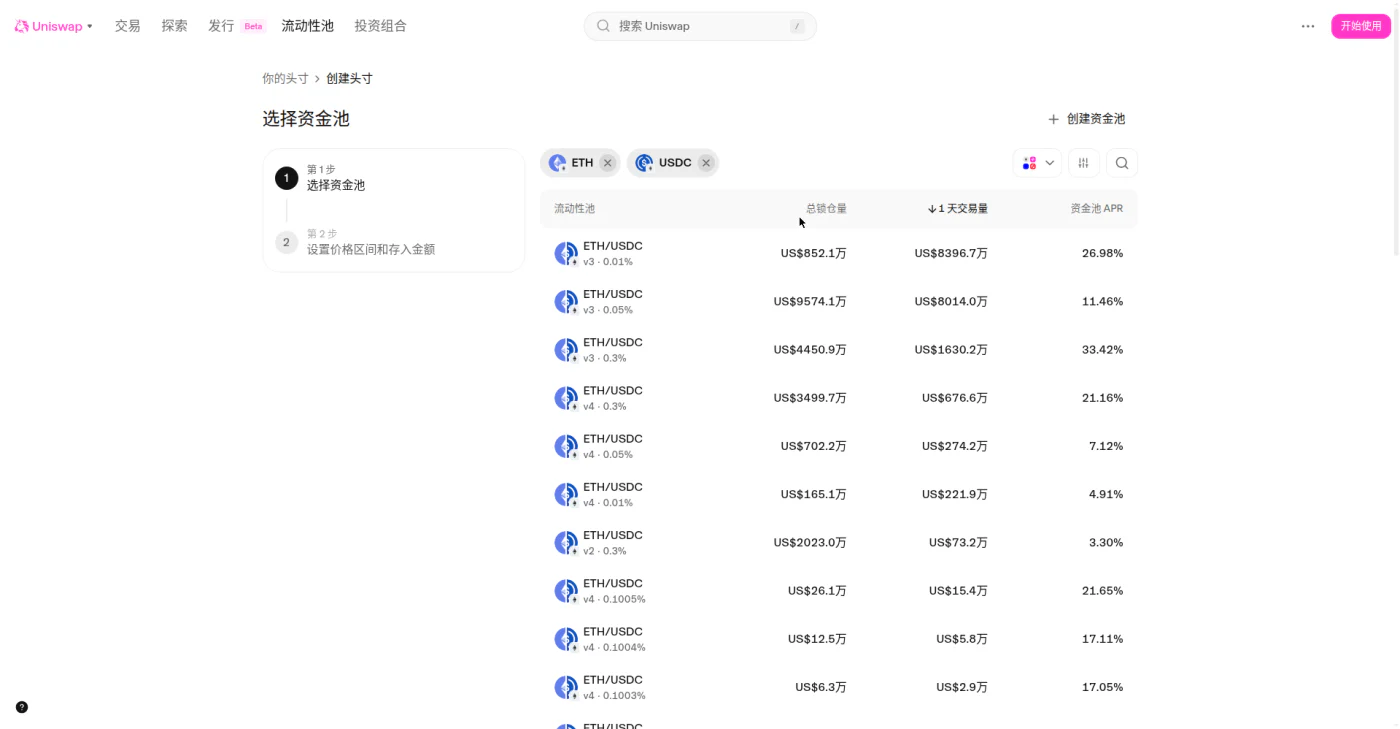Open the 交易 menu

pos(127,26)
